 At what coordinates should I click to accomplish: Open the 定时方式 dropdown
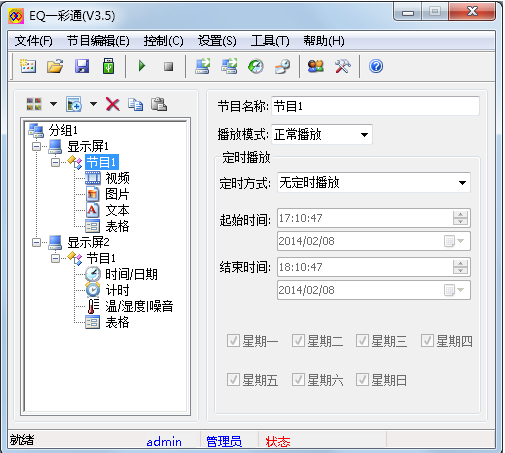[374, 182]
